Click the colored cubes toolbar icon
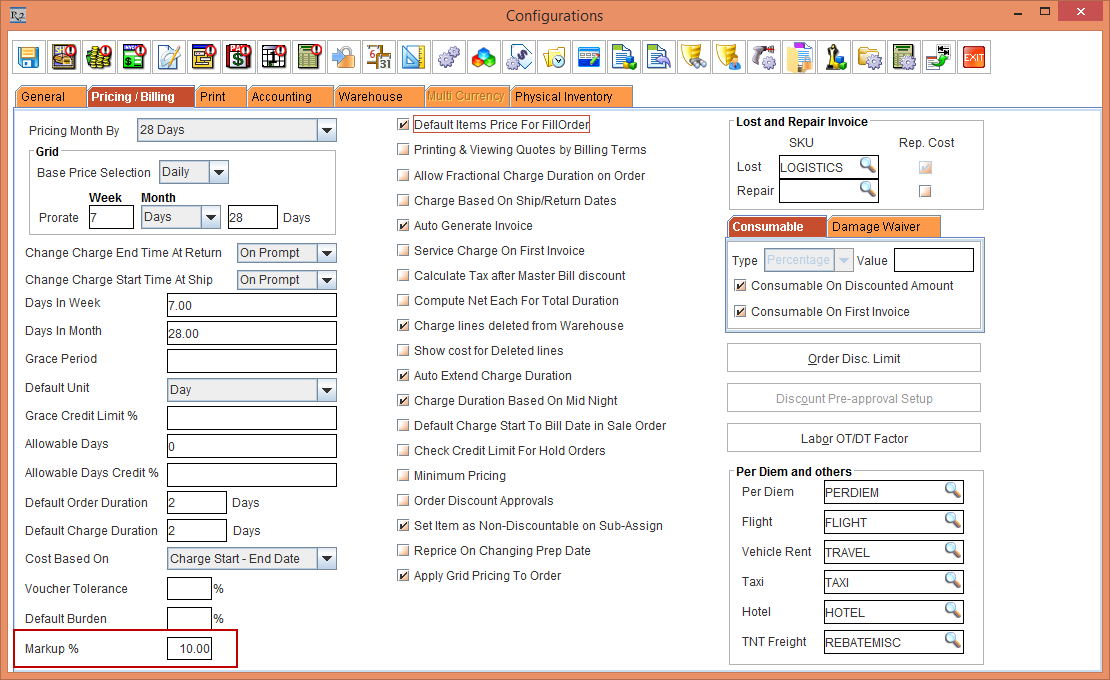The width and height of the screenshot is (1110, 680). click(483, 58)
